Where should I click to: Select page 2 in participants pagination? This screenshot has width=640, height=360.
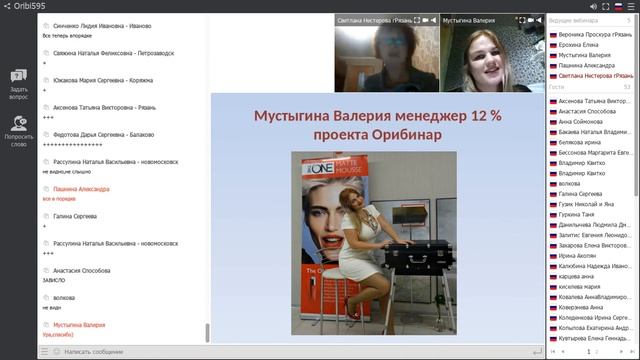click(x=597, y=351)
